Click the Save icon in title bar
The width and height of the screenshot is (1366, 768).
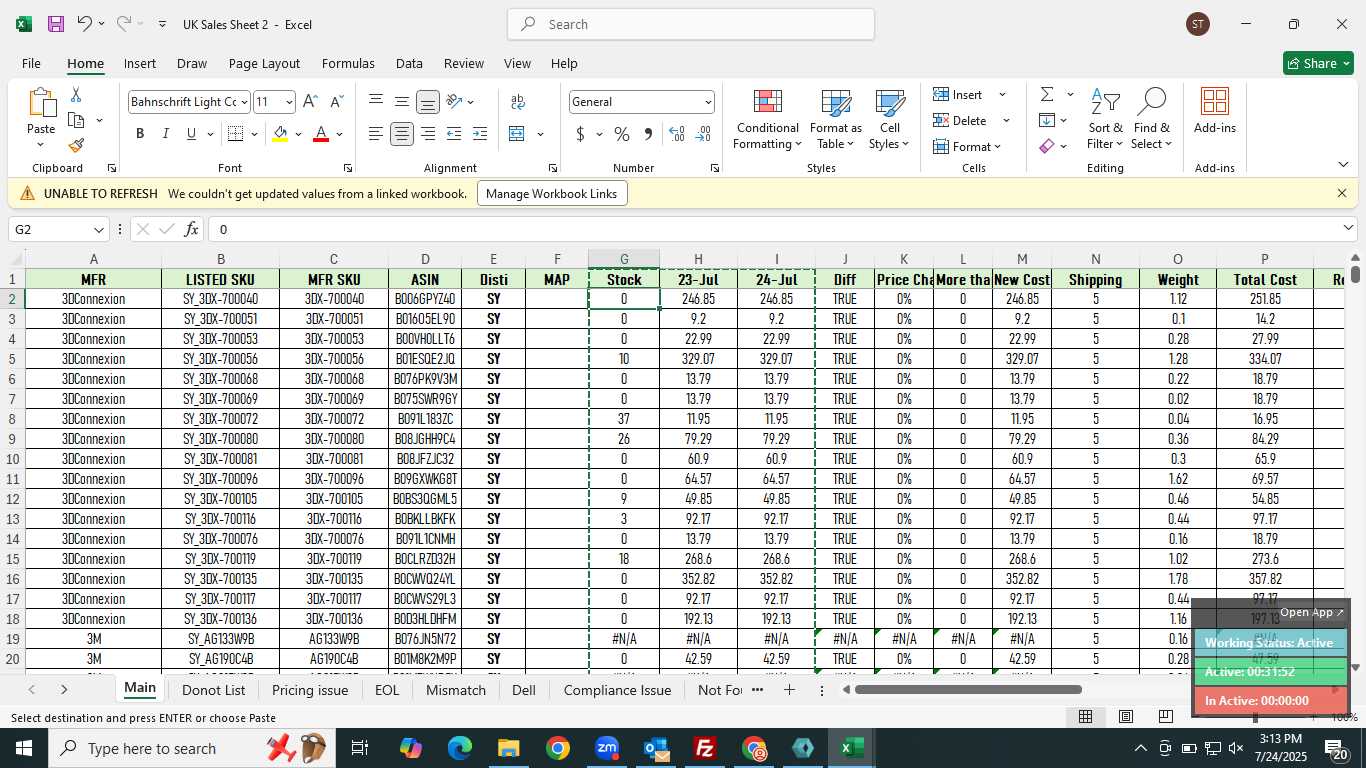pyautogui.click(x=56, y=24)
